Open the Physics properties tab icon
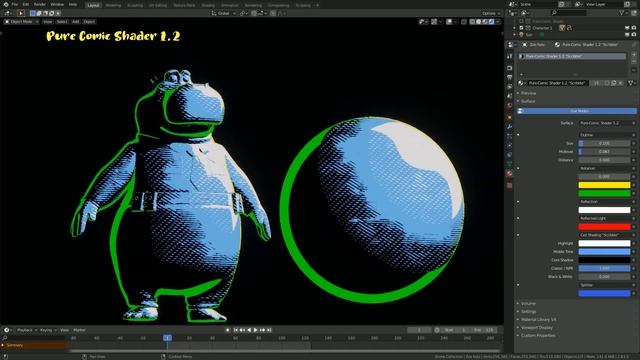 coord(509,146)
